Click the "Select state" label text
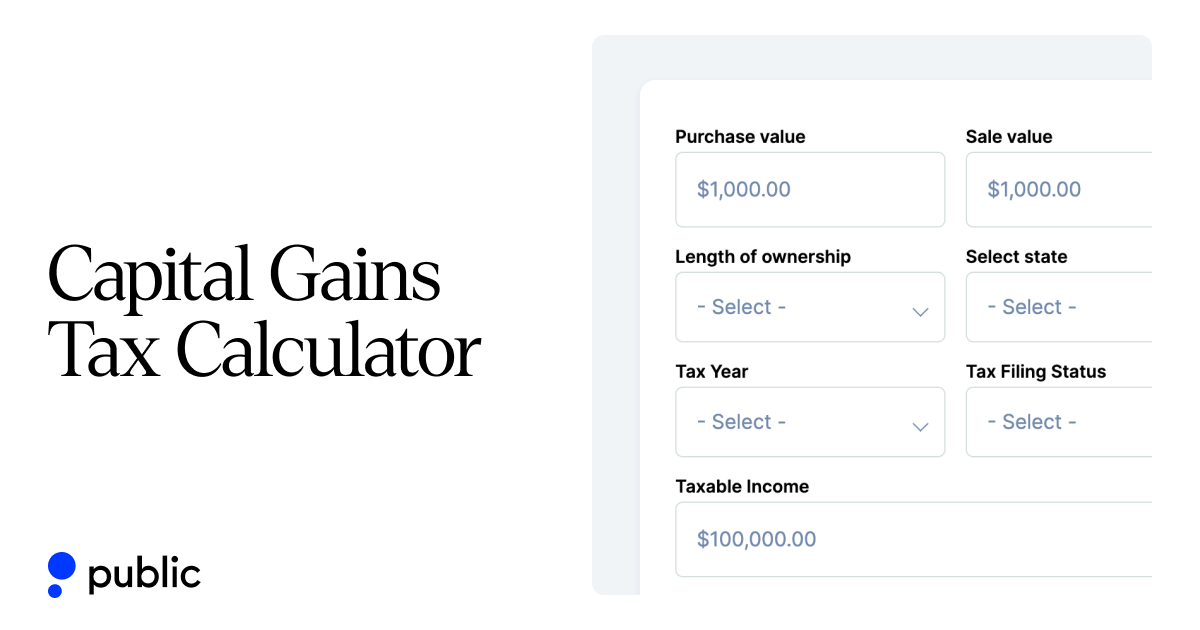The width and height of the screenshot is (1200, 630). [x=1016, y=257]
